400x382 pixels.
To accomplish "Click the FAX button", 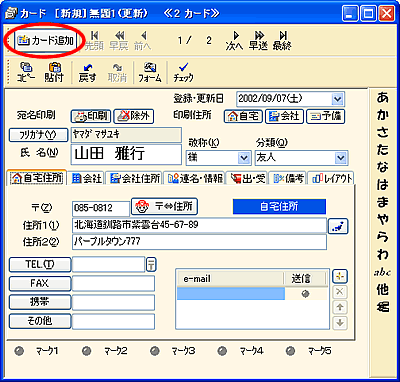I will [x=40, y=283].
